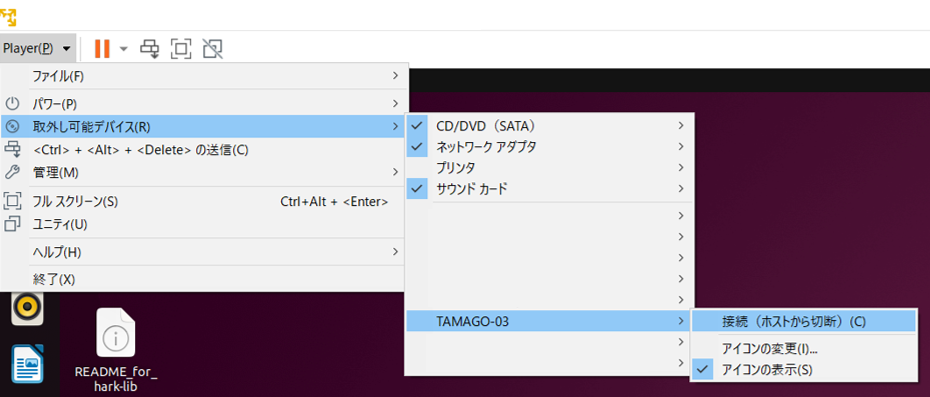Viewport: 930px width, 397px height.
Task: Choose 接続（ホストから切断）(C)
Action: 804,322
